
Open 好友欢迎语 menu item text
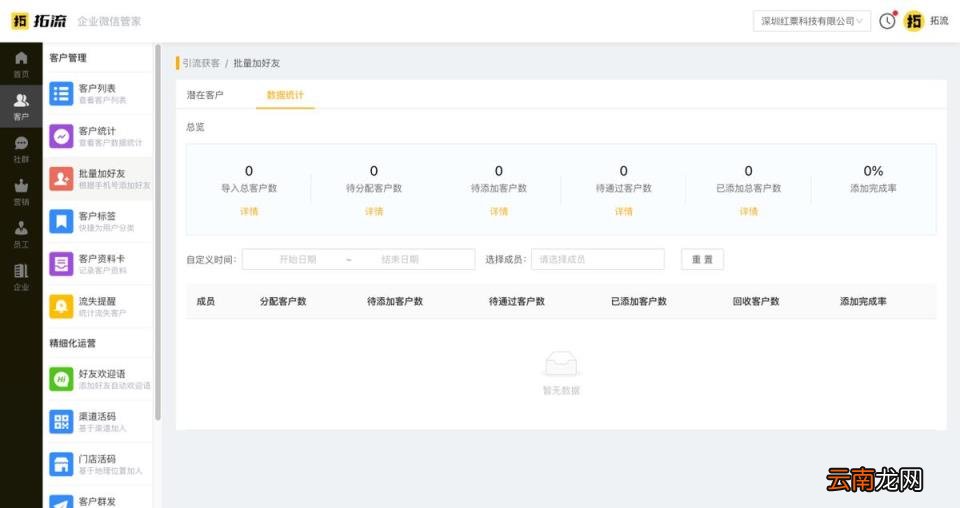point(102,373)
